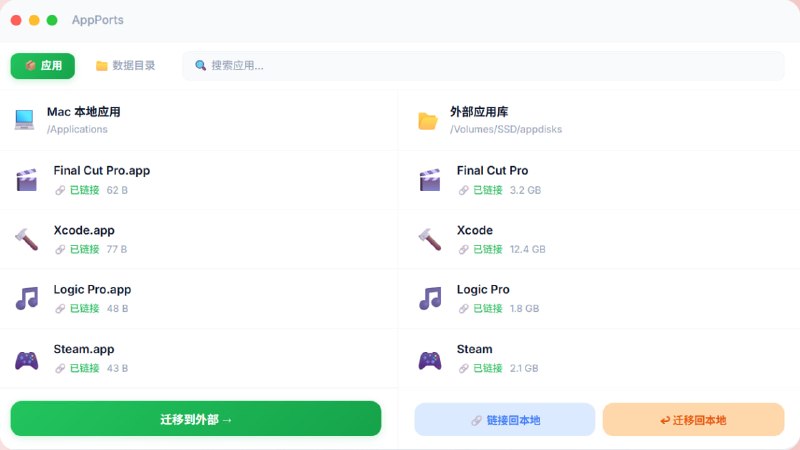
Task: Switch to the 应用 tab
Action: [43, 66]
